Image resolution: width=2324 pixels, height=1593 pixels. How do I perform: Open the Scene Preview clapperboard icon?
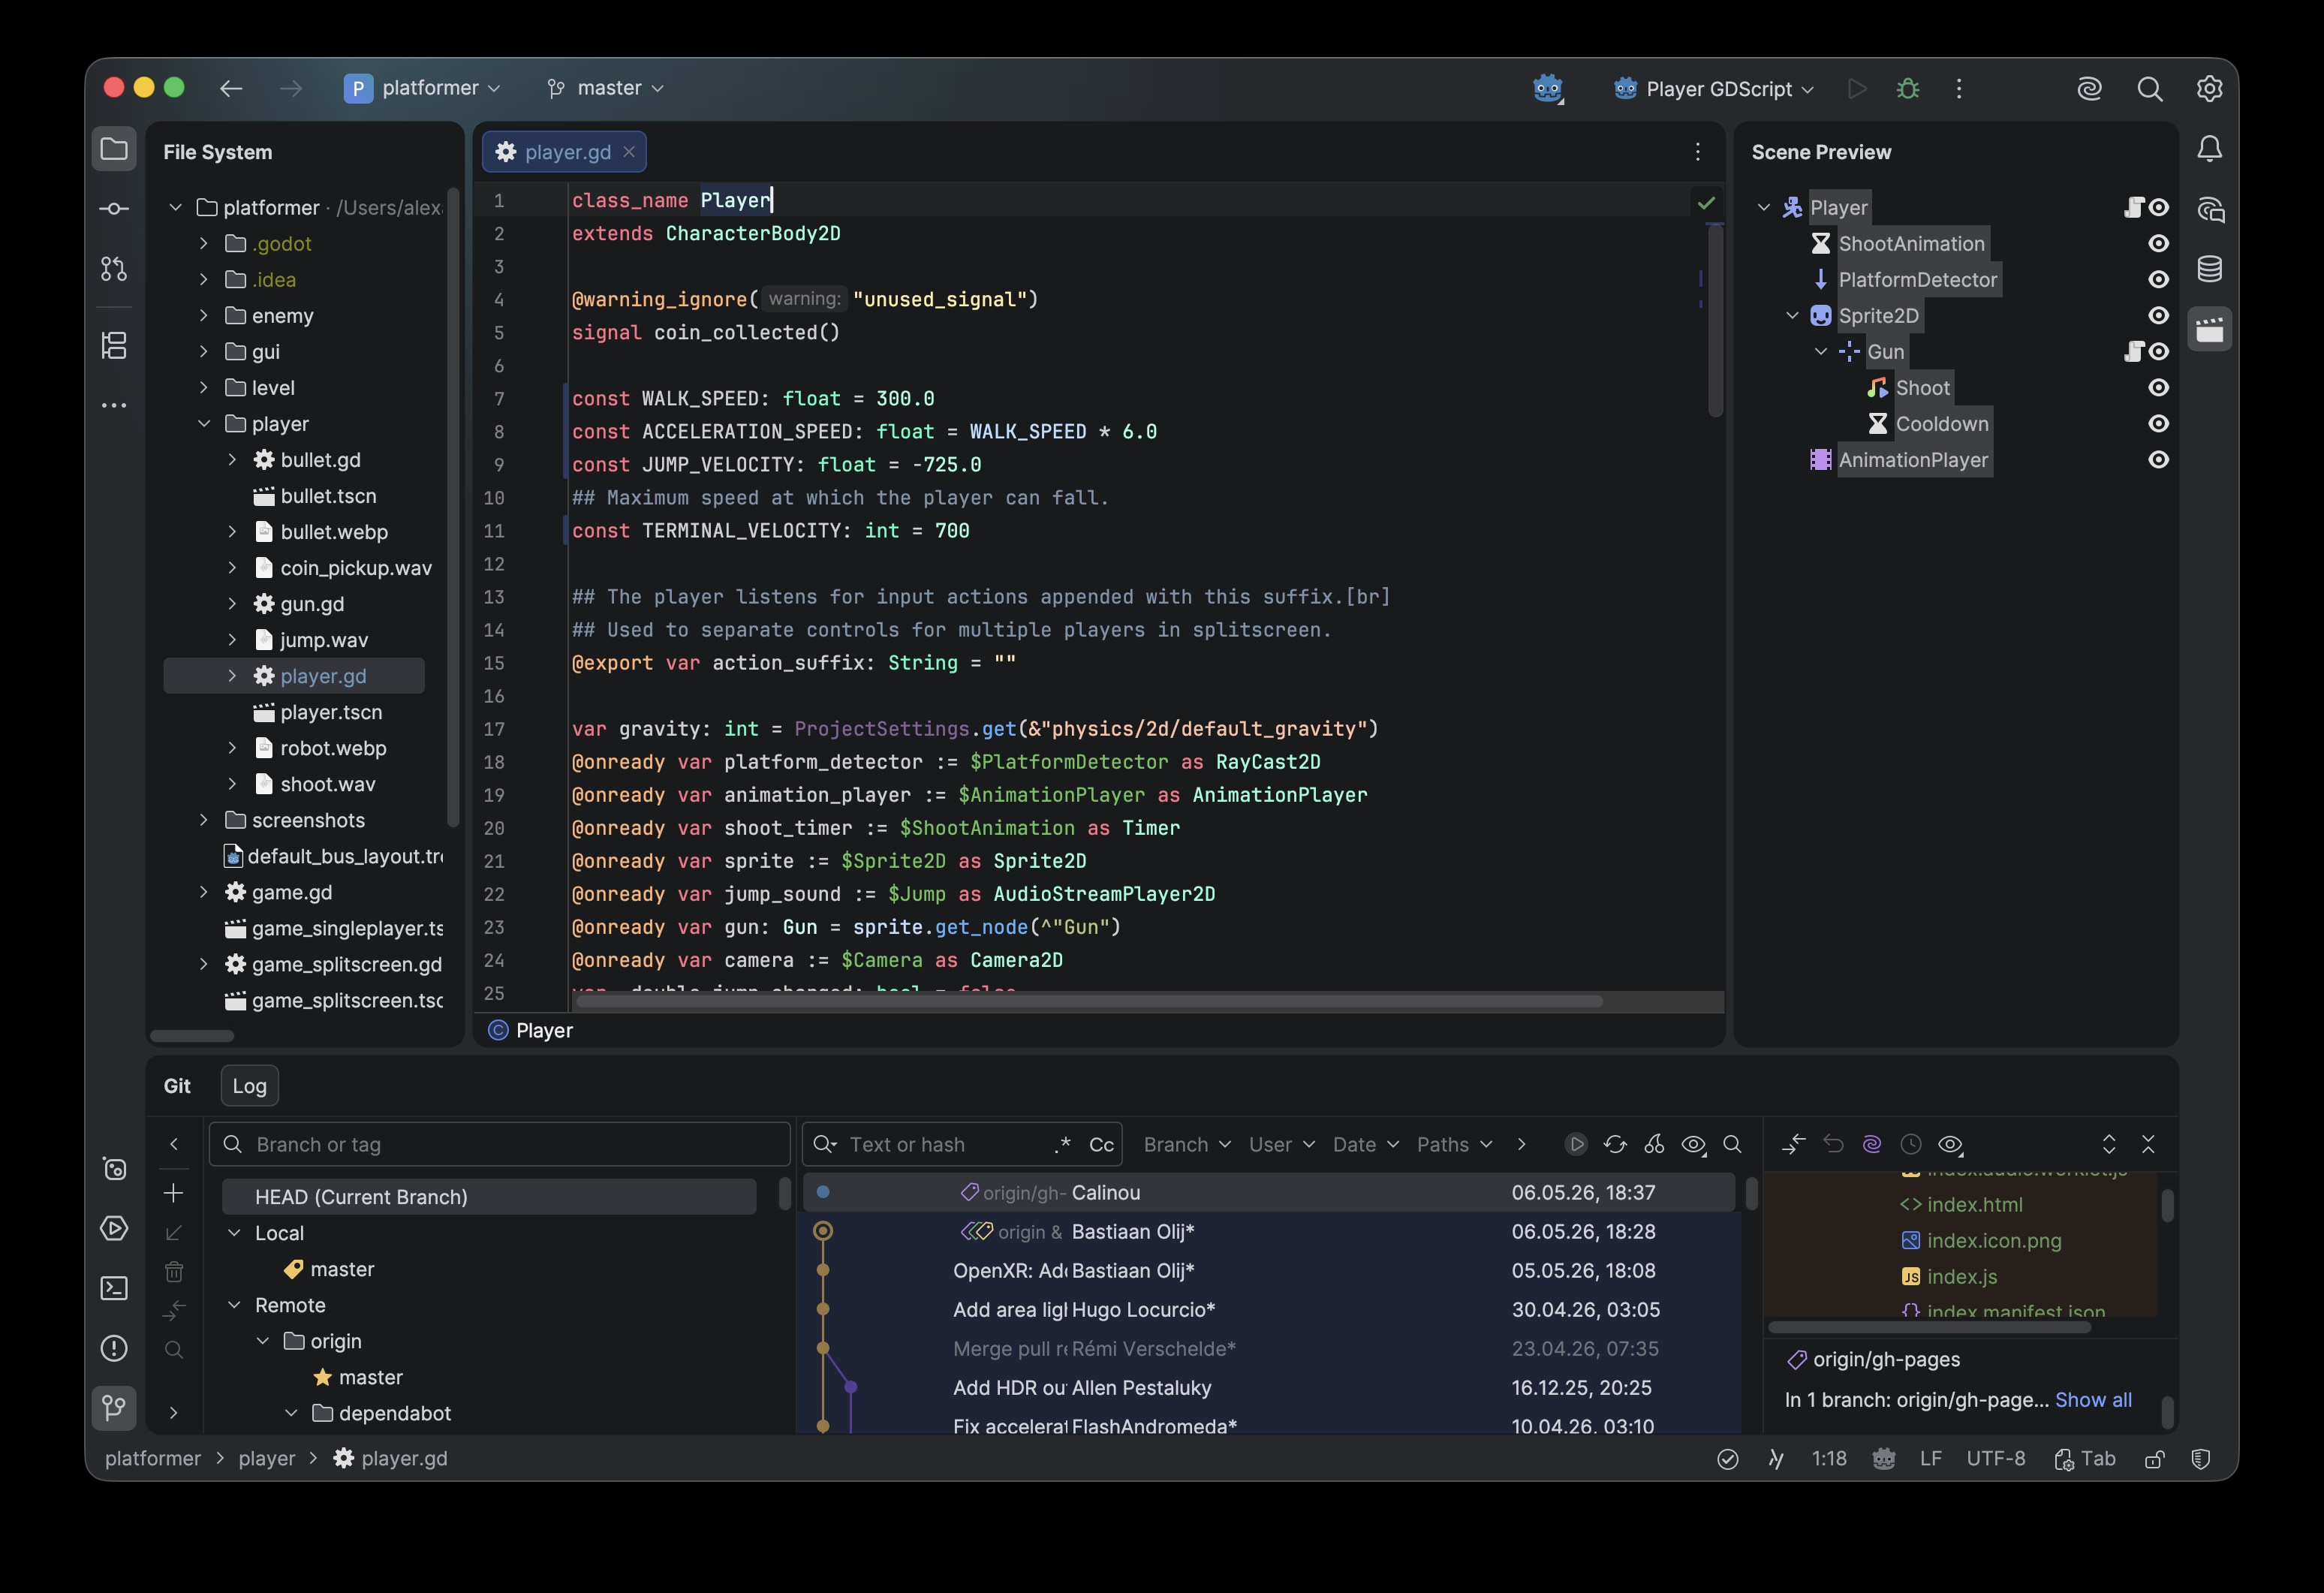pyautogui.click(x=2209, y=329)
